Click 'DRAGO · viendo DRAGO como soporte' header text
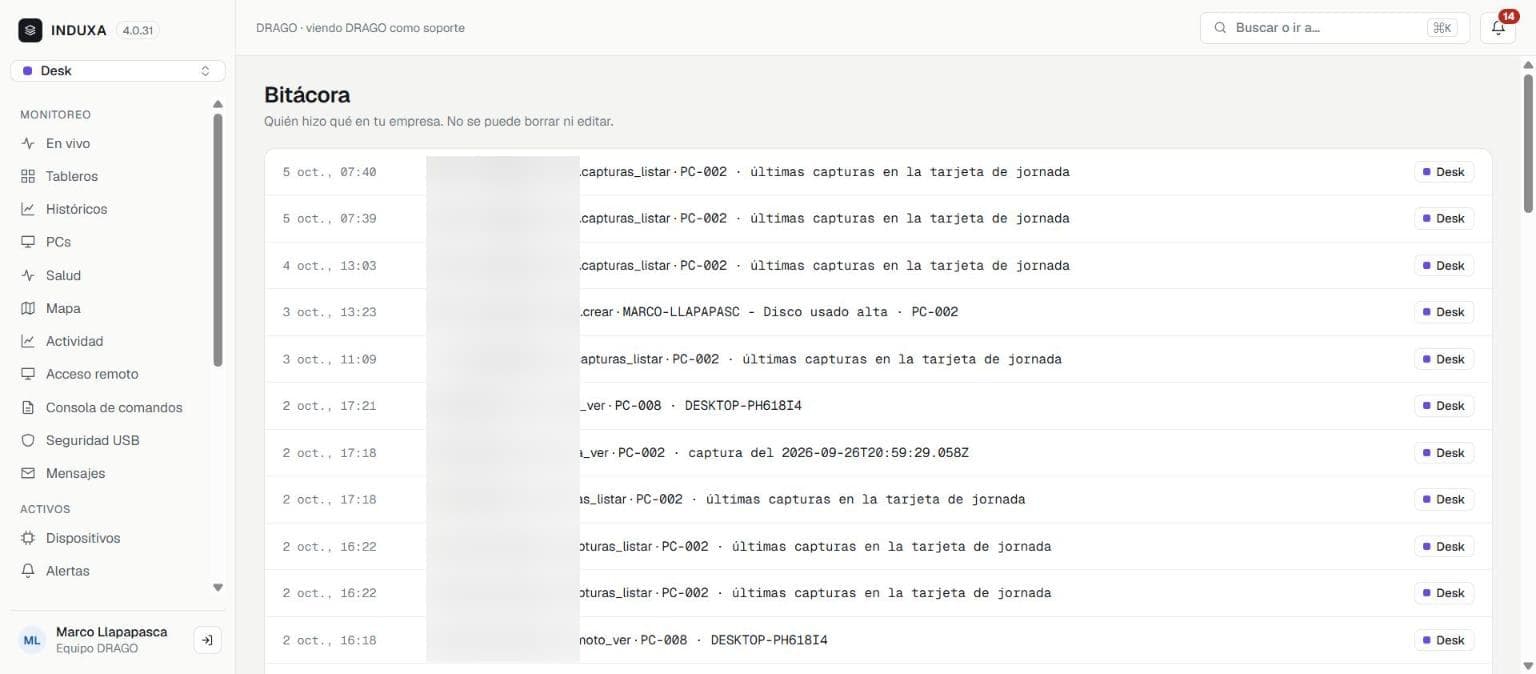Viewport: 1536px width, 674px height. 360,28
